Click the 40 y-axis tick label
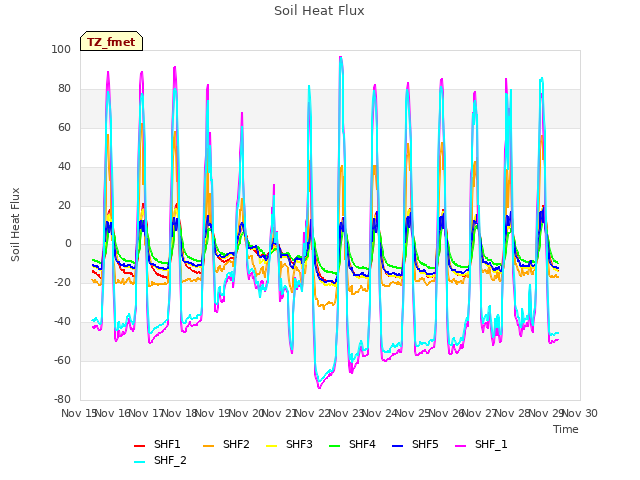Image resolution: width=640 pixels, height=480 pixels. click(64, 167)
